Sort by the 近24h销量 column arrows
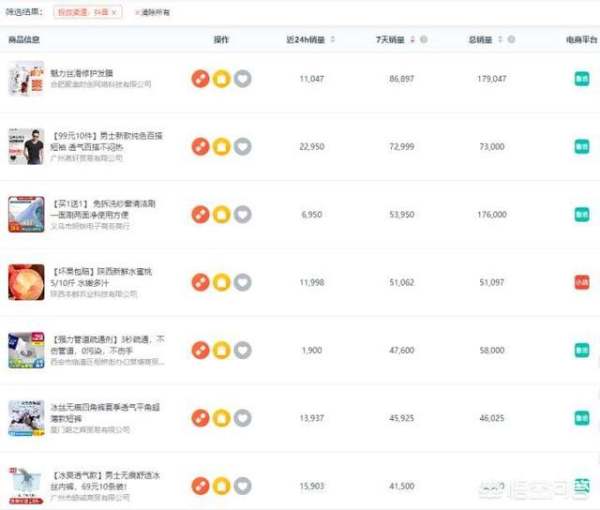The image size is (600, 510). pyautogui.click(x=333, y=40)
